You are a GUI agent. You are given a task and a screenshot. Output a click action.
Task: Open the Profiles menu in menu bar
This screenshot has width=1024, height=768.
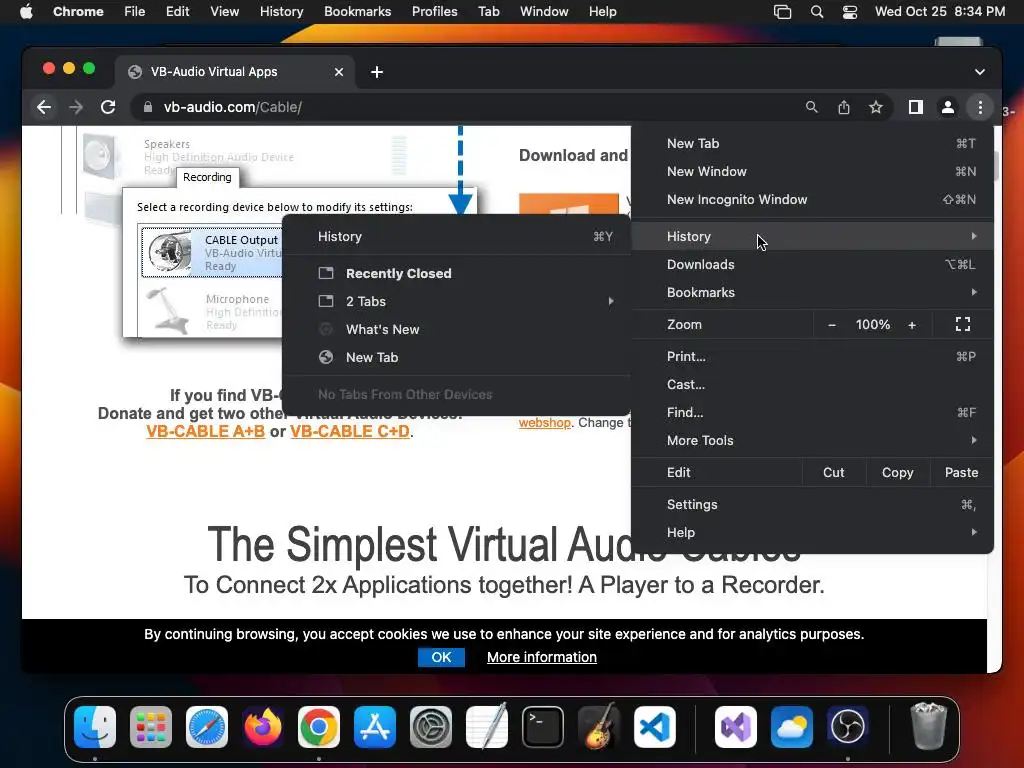(x=434, y=12)
